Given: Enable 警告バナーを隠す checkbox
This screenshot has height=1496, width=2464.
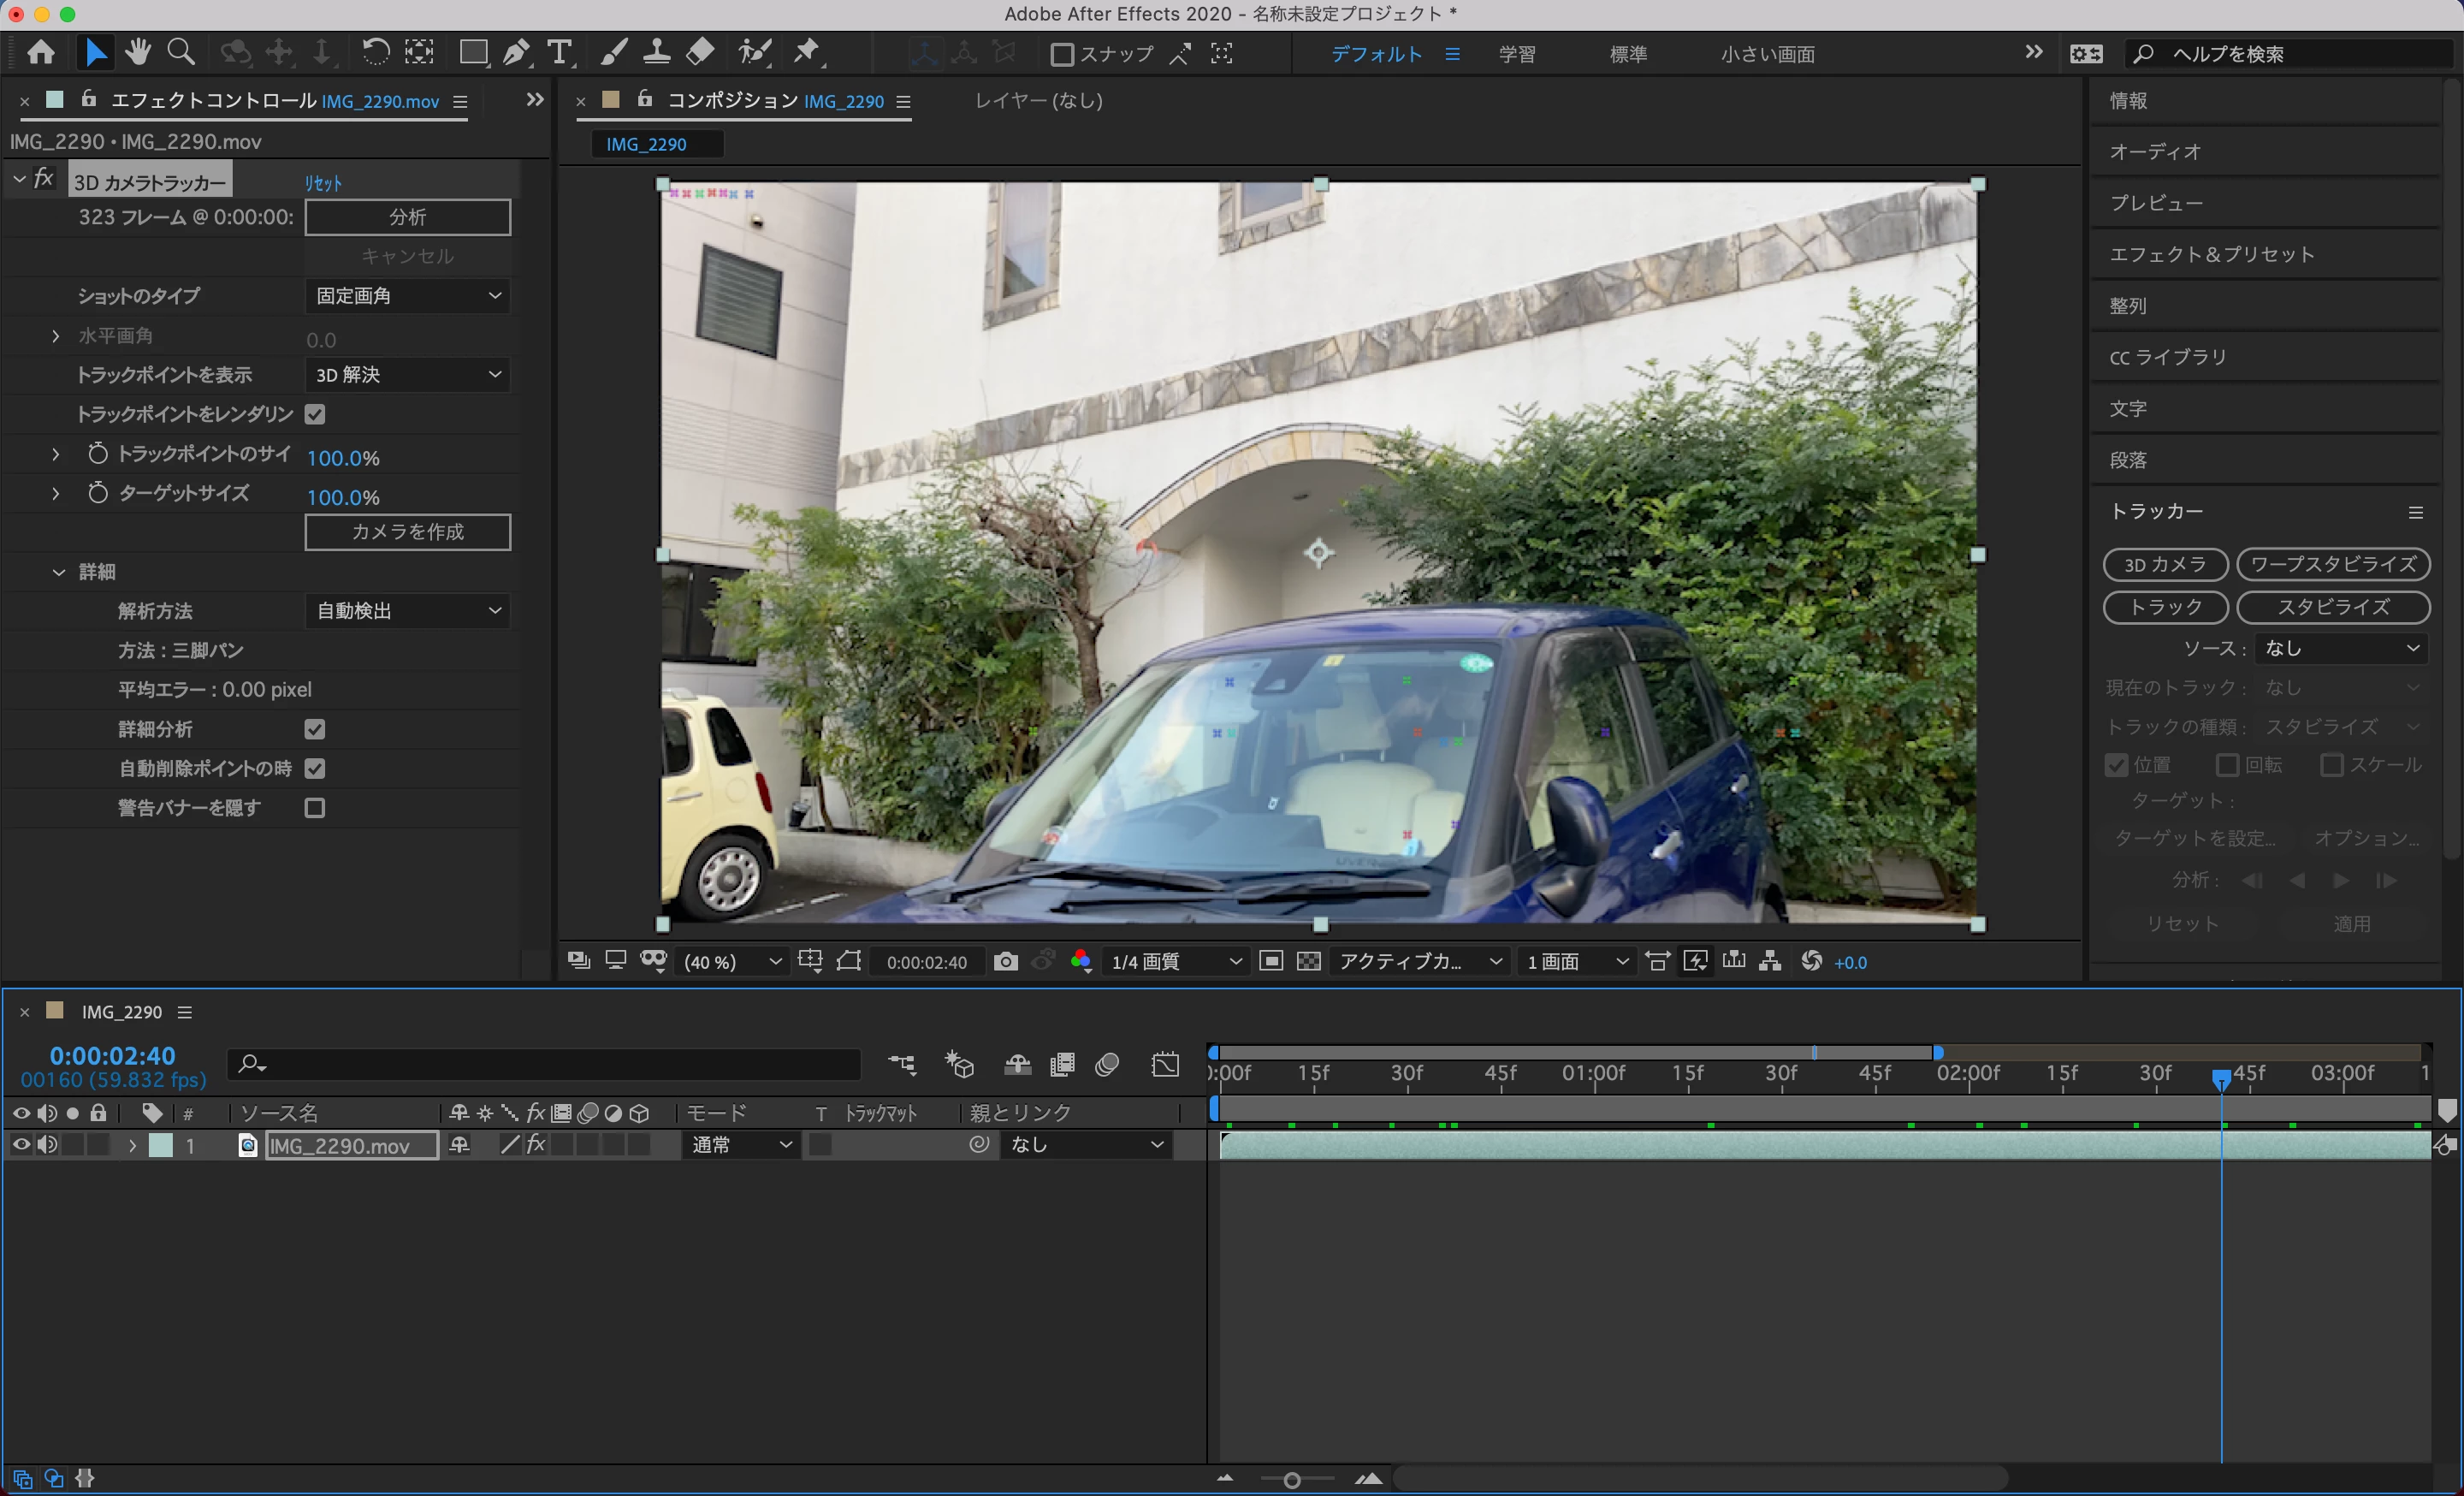Looking at the screenshot, I should [315, 808].
